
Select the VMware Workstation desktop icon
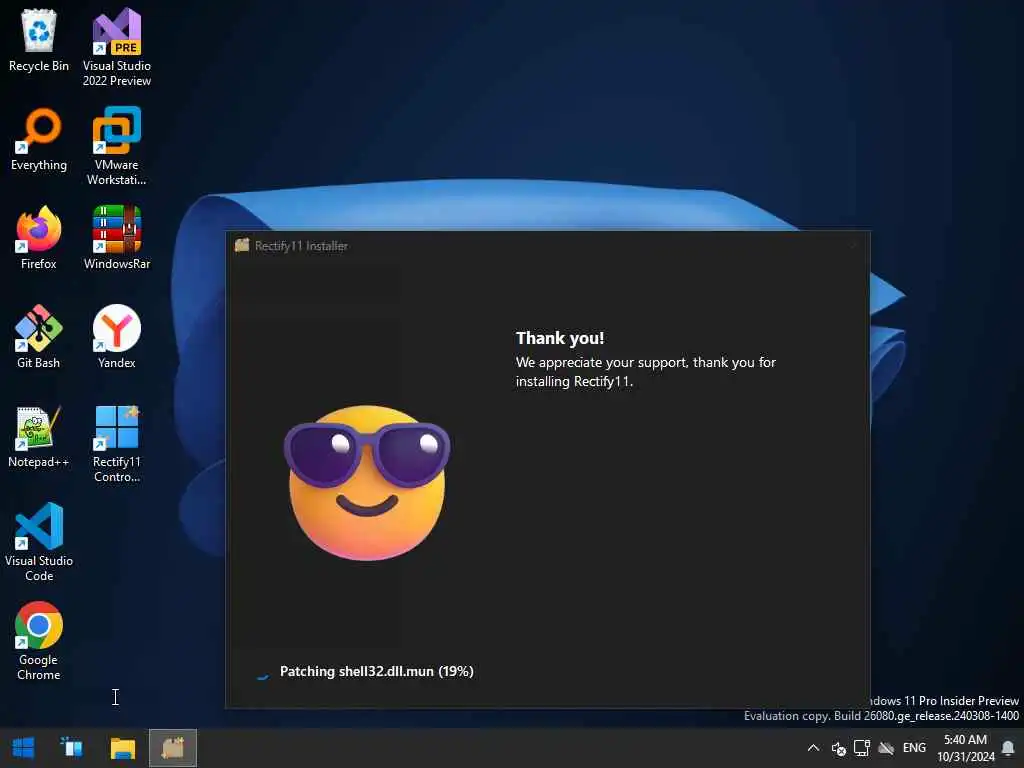pyautogui.click(x=117, y=146)
